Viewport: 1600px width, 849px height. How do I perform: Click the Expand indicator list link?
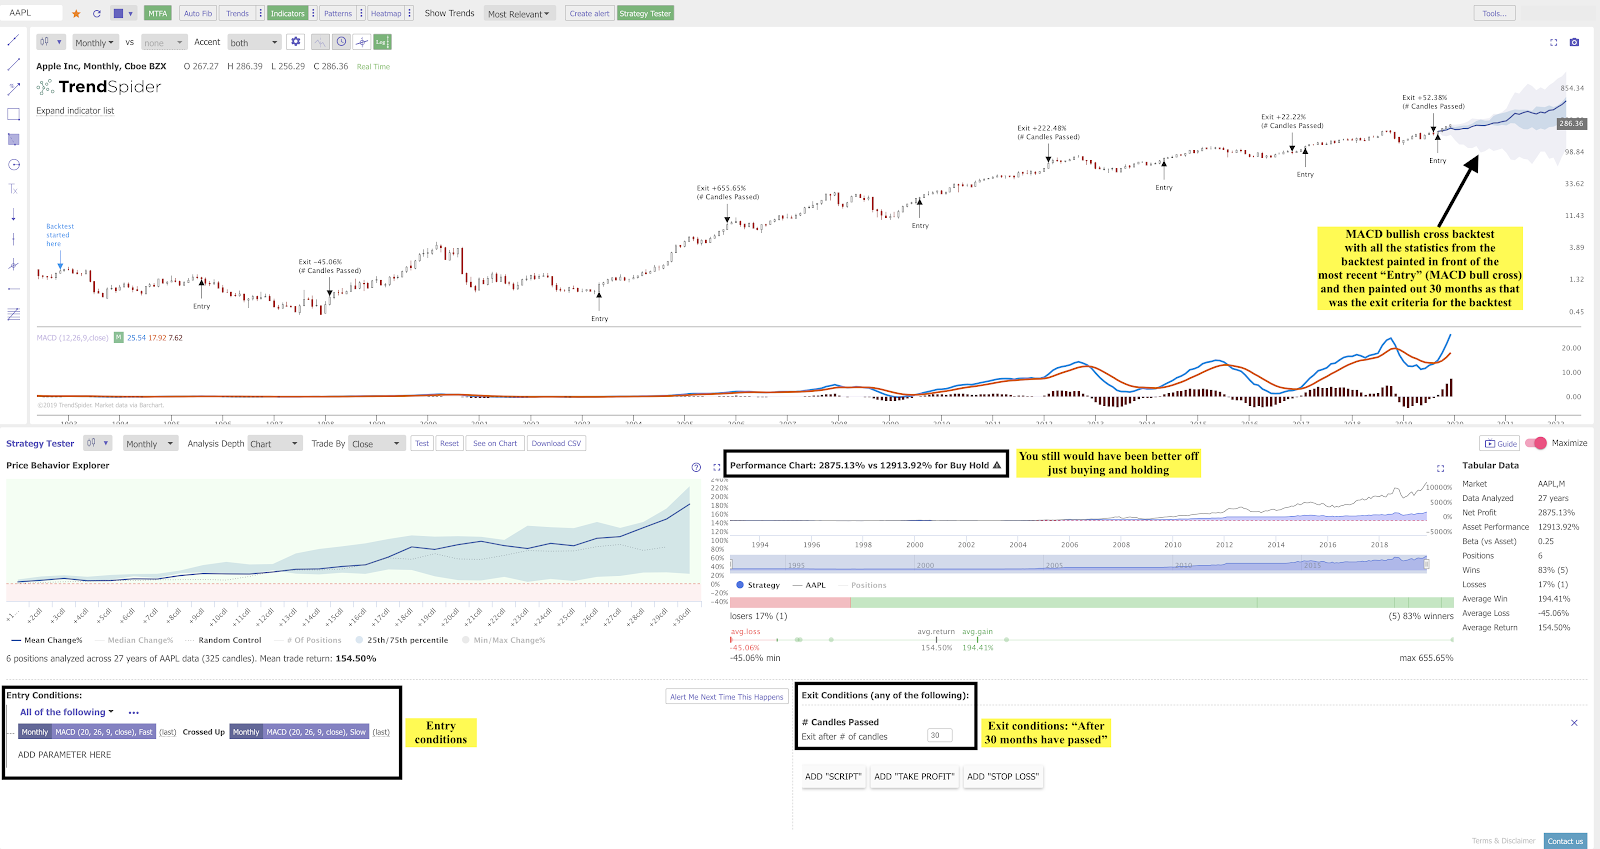coord(75,111)
